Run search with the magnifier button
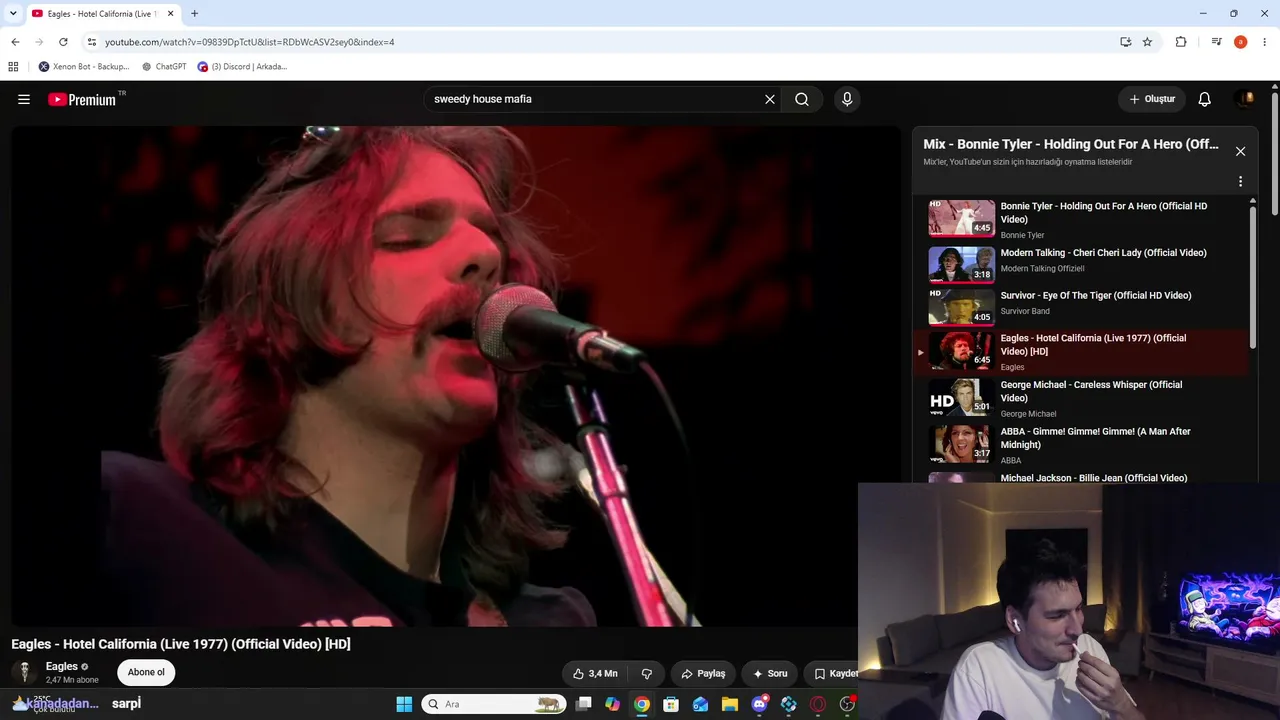Viewport: 1280px width, 720px height. [x=802, y=99]
